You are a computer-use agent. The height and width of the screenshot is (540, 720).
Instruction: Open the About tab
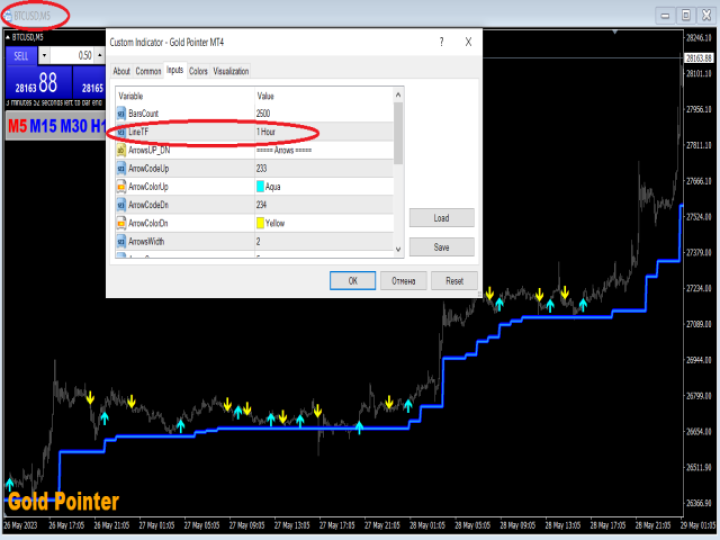(x=122, y=71)
